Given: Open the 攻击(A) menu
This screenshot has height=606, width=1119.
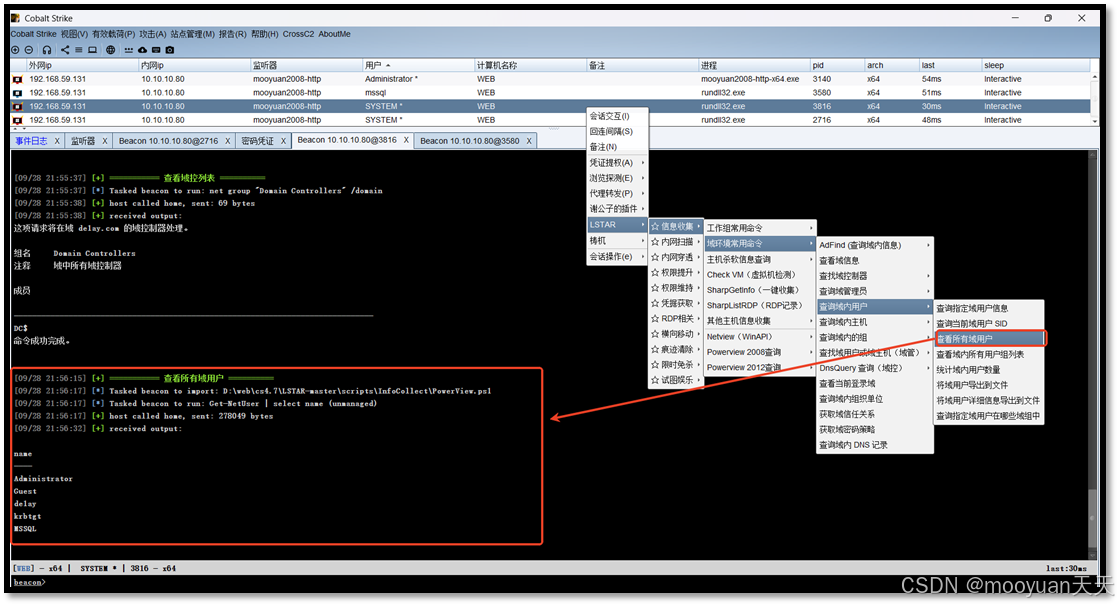Looking at the screenshot, I should point(153,34).
